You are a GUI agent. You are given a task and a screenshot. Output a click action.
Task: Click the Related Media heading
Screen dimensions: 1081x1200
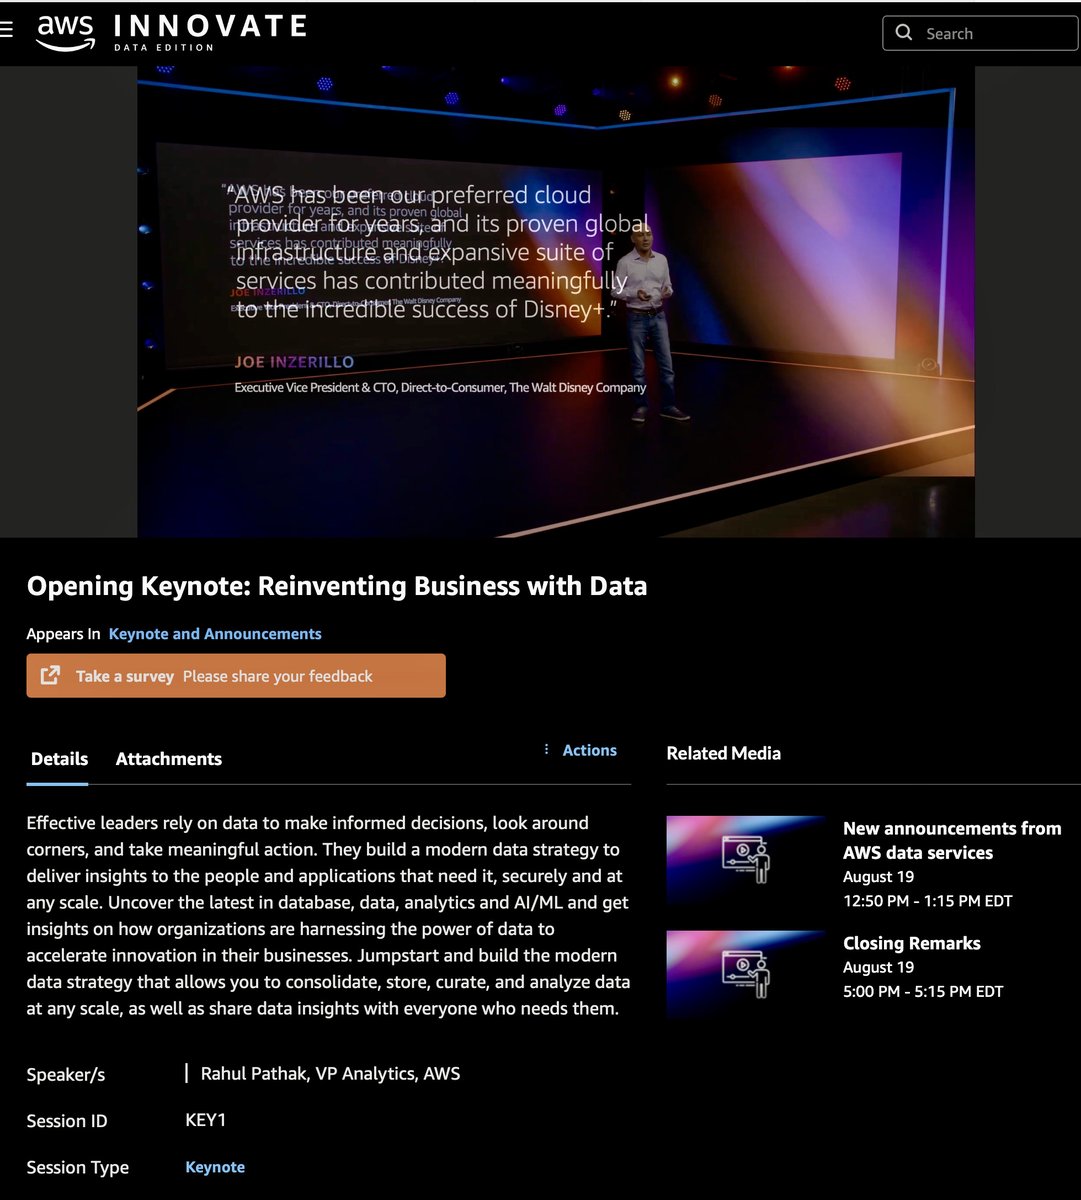coord(723,753)
